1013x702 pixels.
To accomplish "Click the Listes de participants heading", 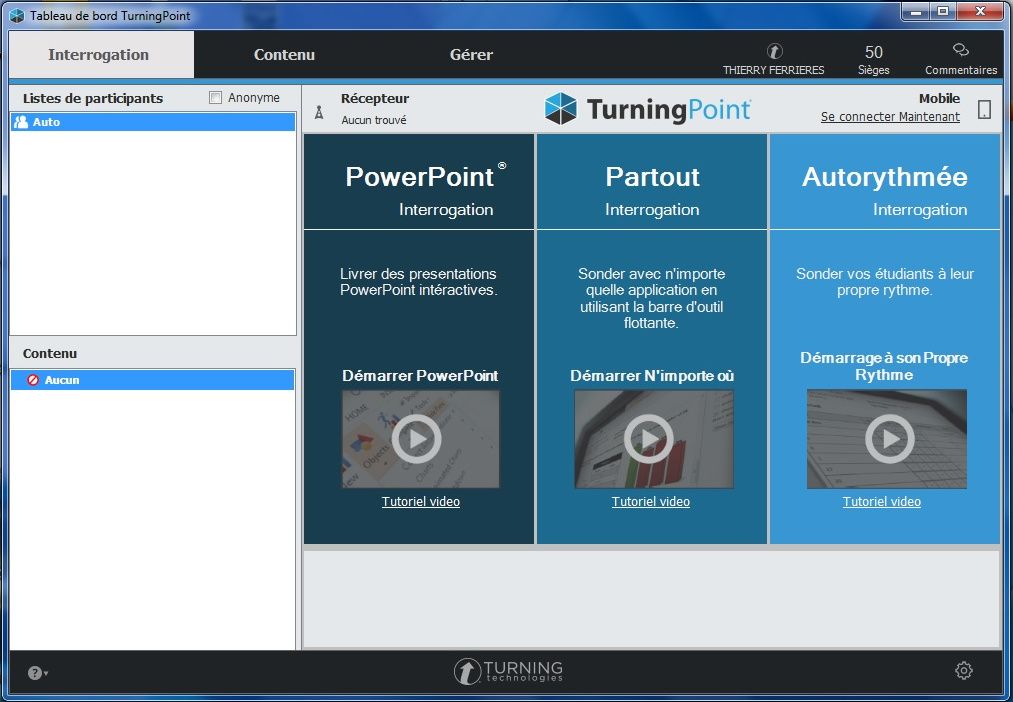I will click(93, 98).
